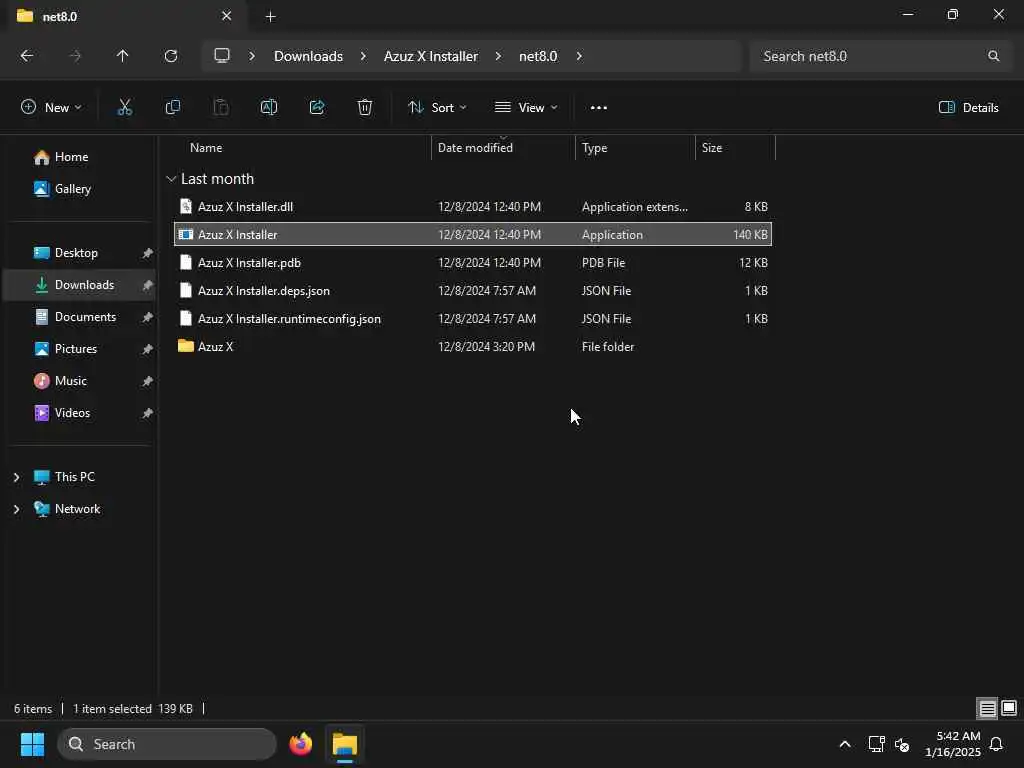Expand the Network tree node
The height and width of the screenshot is (768, 1024).
pos(16,509)
